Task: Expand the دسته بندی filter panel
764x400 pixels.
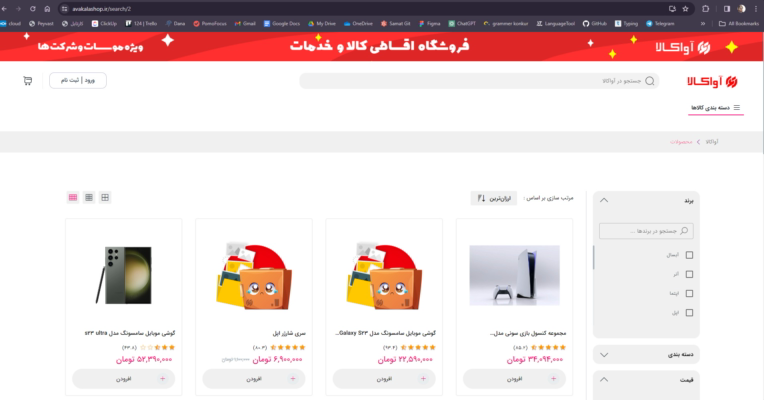Action: click(604, 355)
